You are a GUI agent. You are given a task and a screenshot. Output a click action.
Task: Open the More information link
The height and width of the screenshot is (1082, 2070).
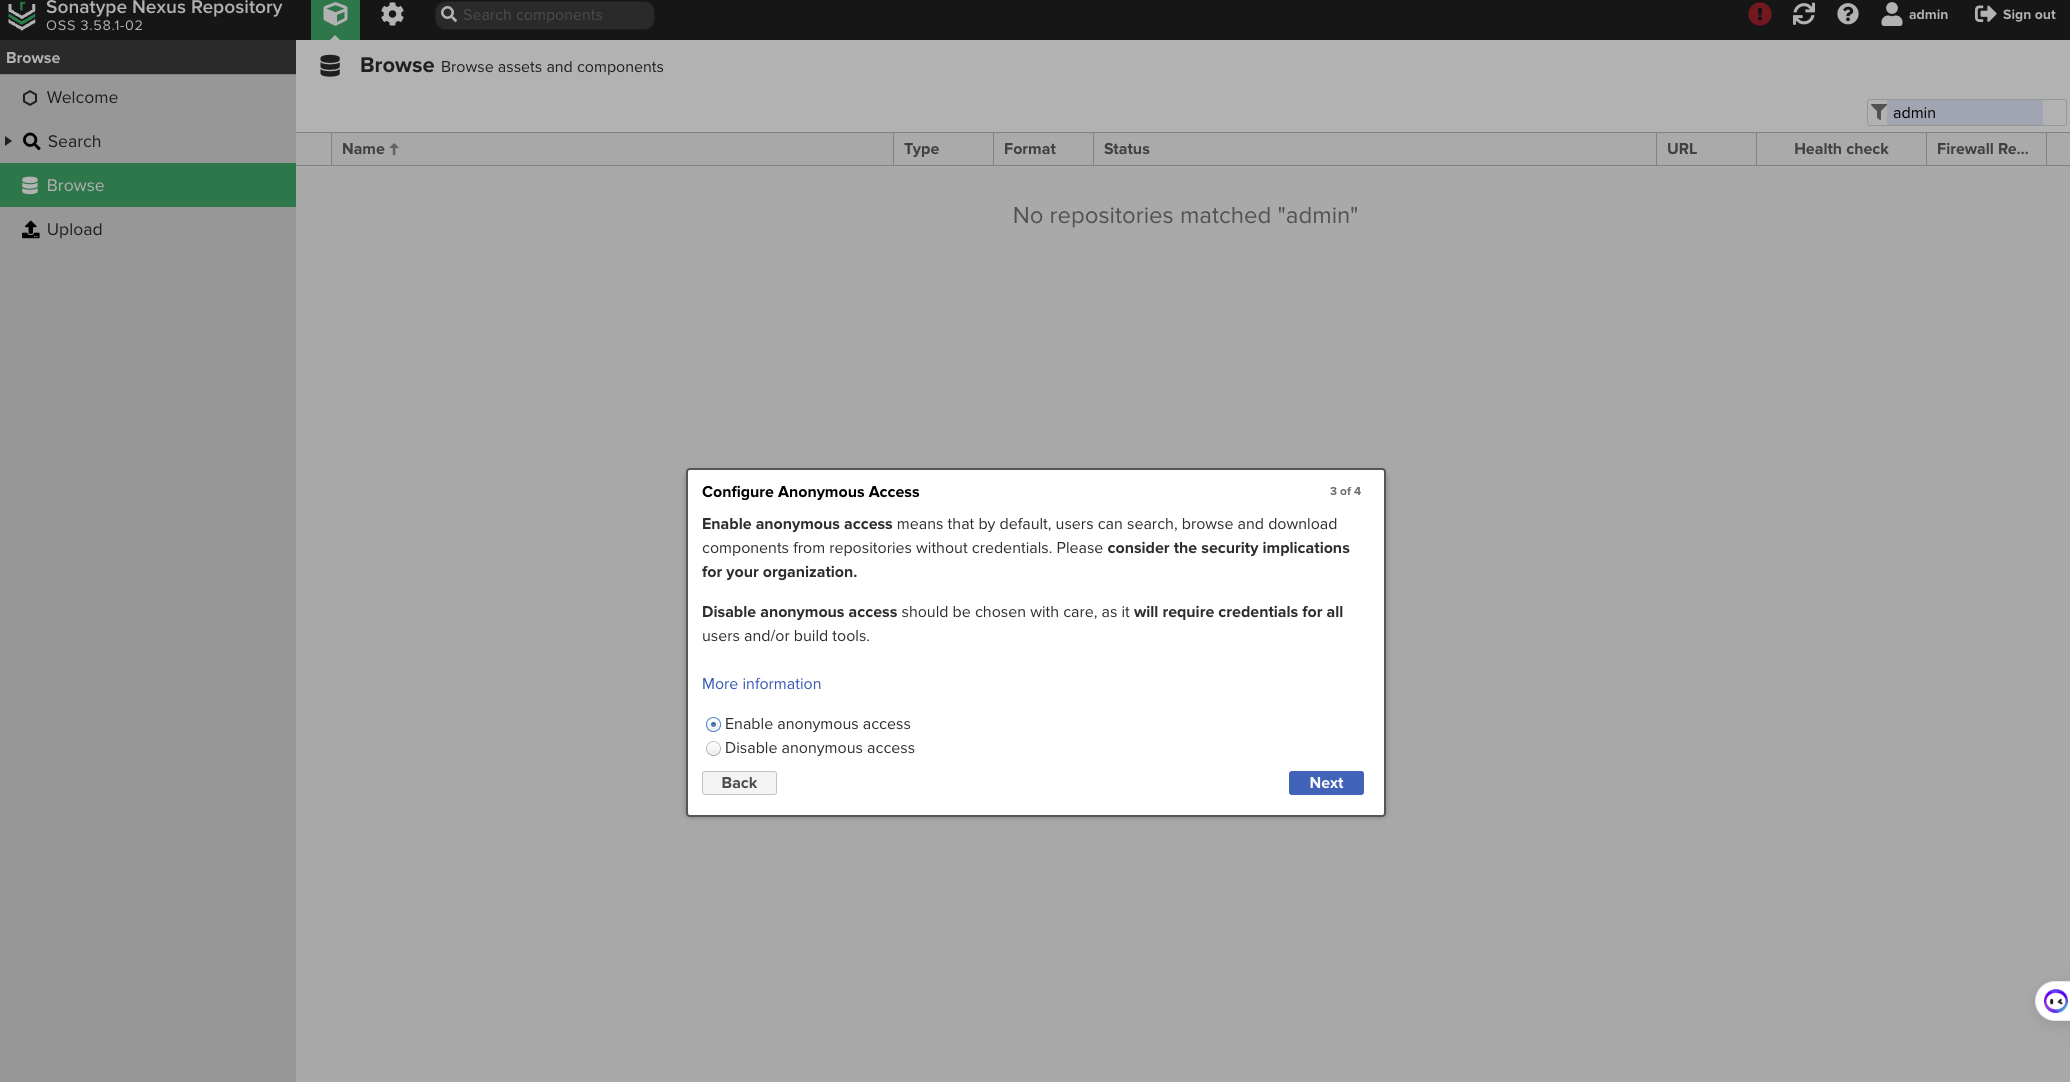pyautogui.click(x=761, y=684)
